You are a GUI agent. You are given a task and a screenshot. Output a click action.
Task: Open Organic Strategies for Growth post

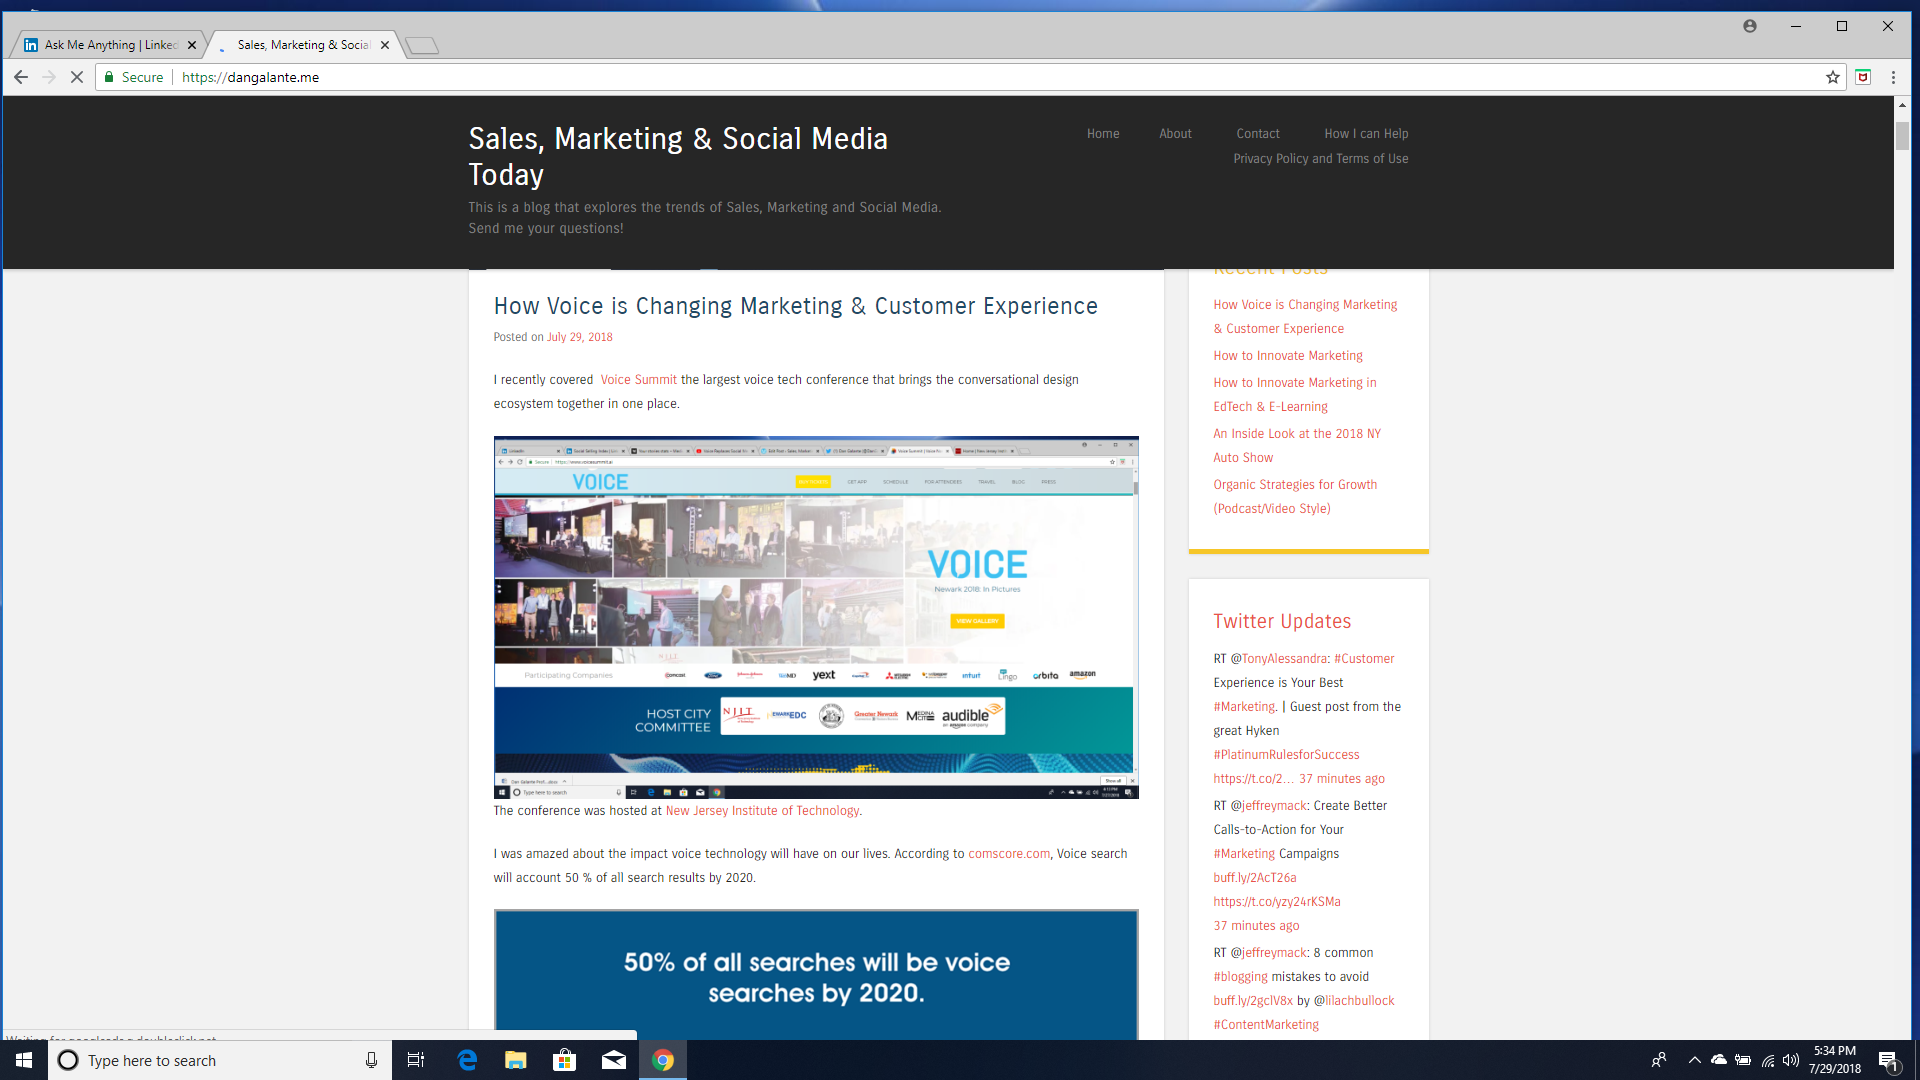pos(1294,497)
